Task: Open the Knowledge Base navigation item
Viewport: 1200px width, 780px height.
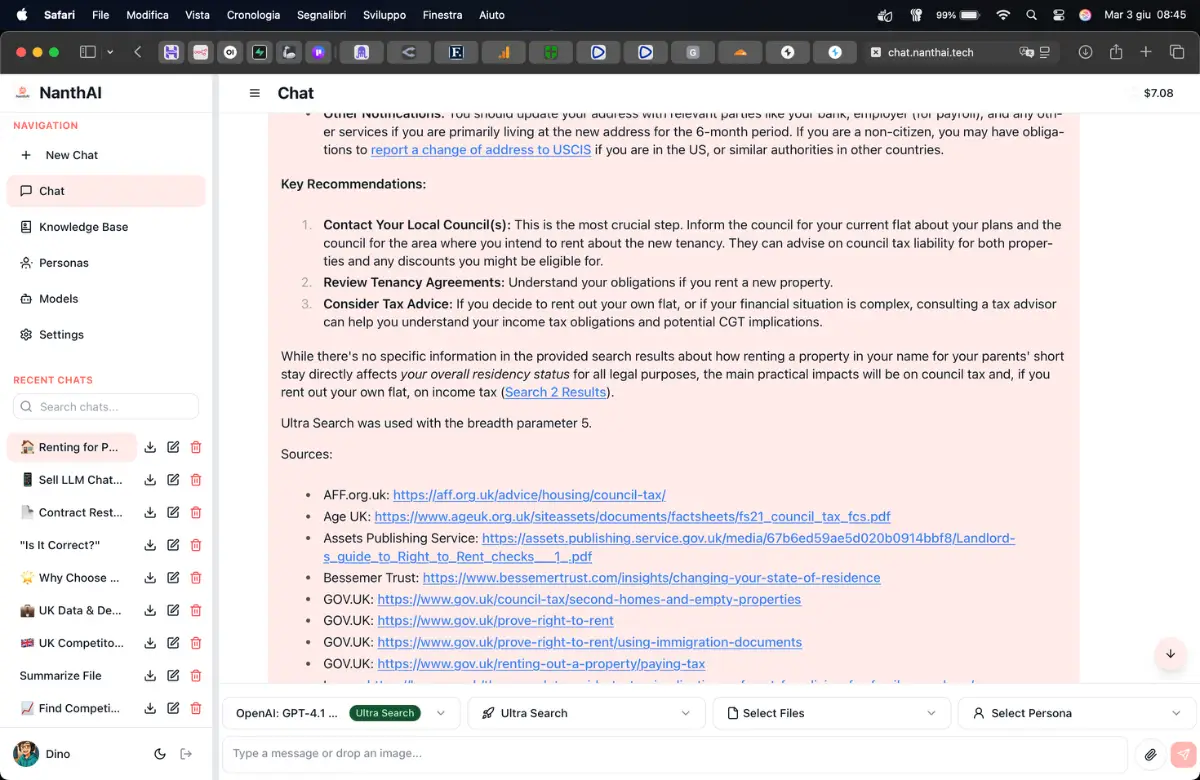Action: [x=83, y=227]
